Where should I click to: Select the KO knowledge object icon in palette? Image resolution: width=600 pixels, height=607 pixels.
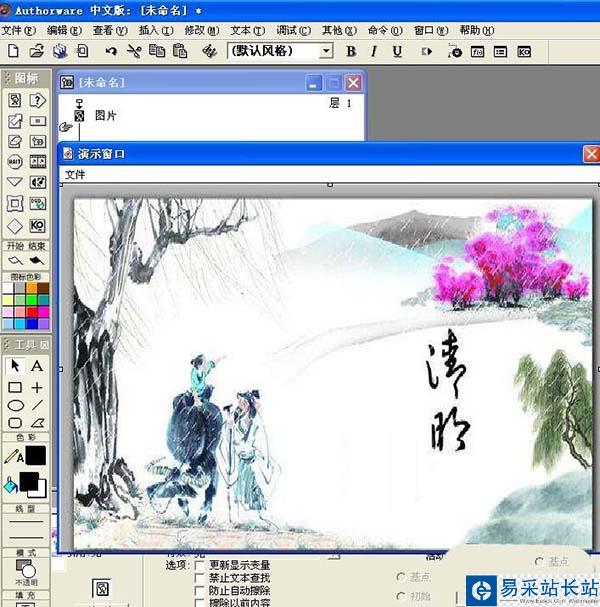coord(38,225)
